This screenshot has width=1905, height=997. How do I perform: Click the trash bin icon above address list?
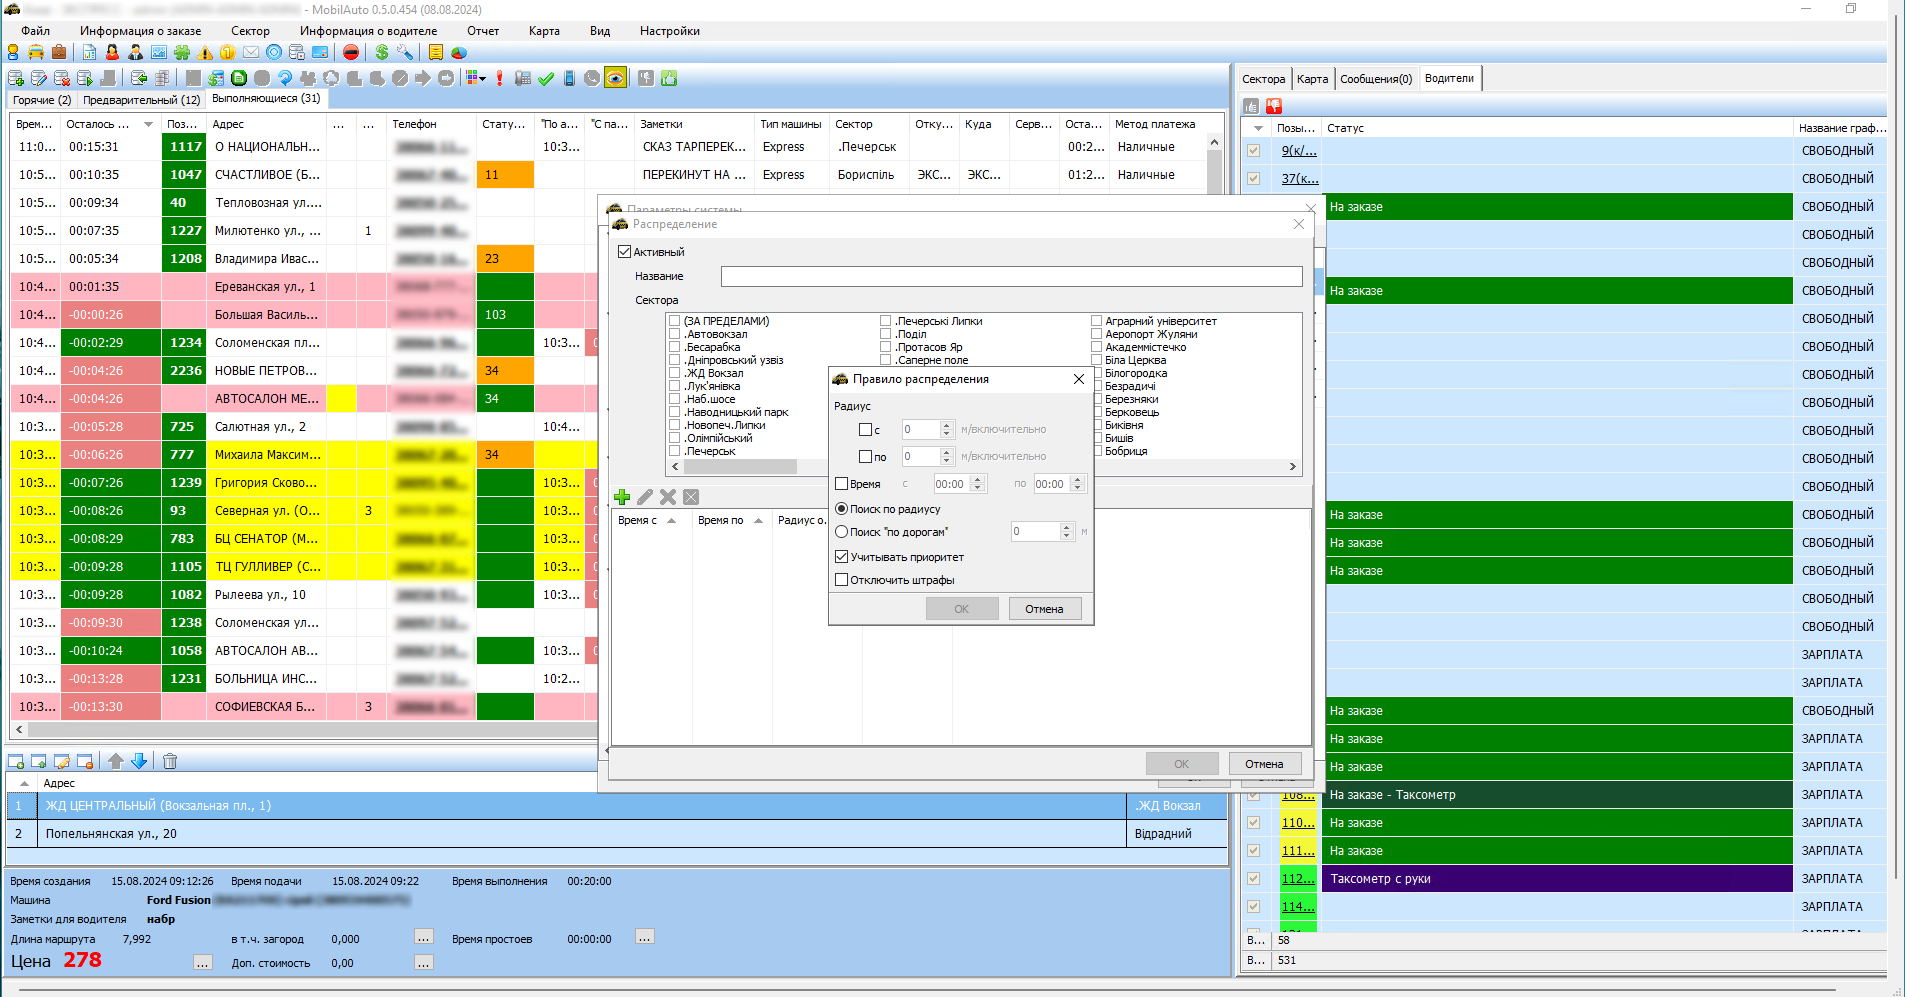(170, 761)
